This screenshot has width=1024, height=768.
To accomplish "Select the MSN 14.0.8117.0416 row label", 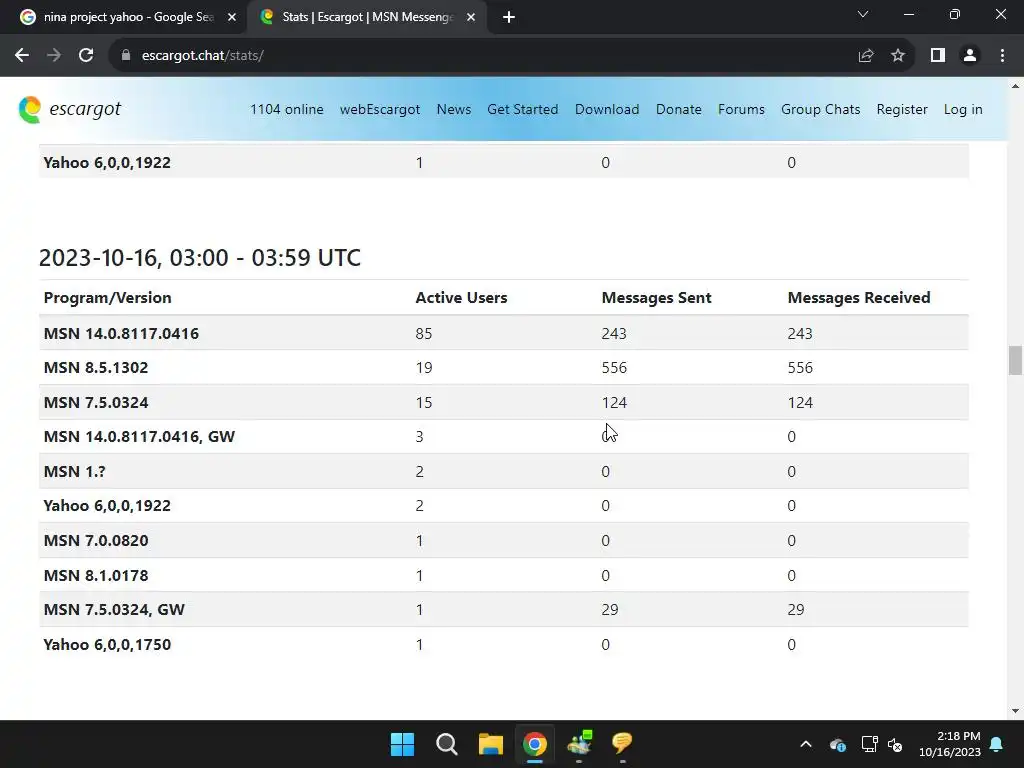I will click(x=121, y=334).
